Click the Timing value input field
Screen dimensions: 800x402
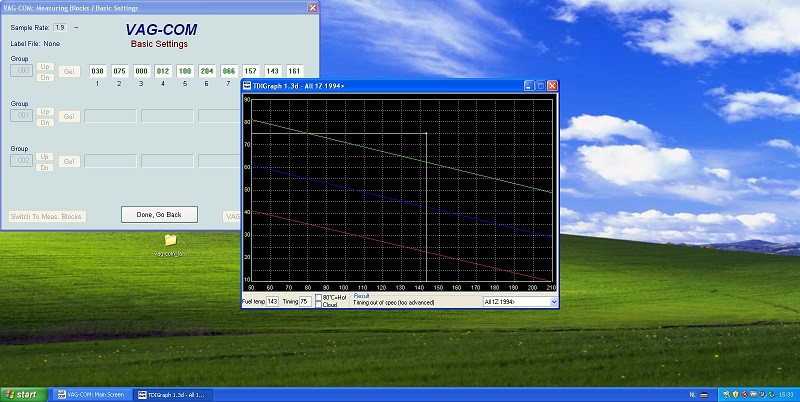pos(305,300)
